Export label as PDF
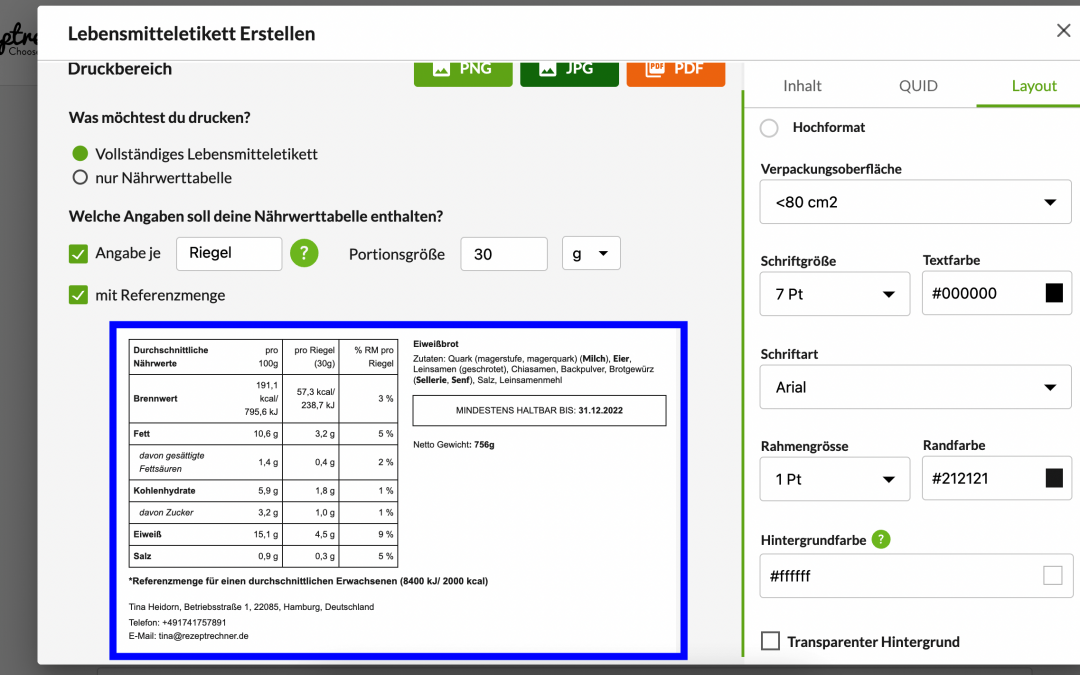 676,74
